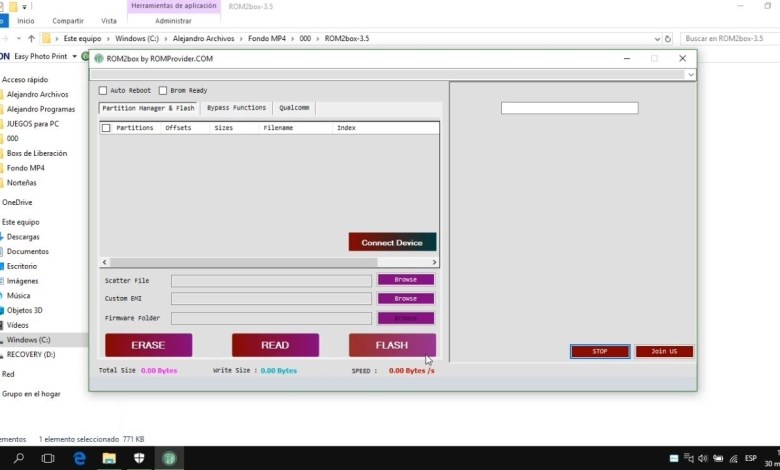Click the red ERASE button
This screenshot has height=470, width=780.
[148, 345]
